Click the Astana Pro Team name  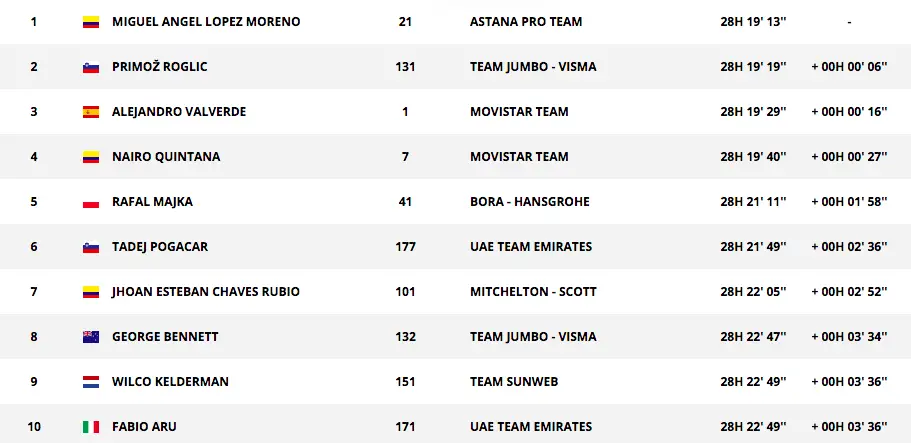point(526,22)
